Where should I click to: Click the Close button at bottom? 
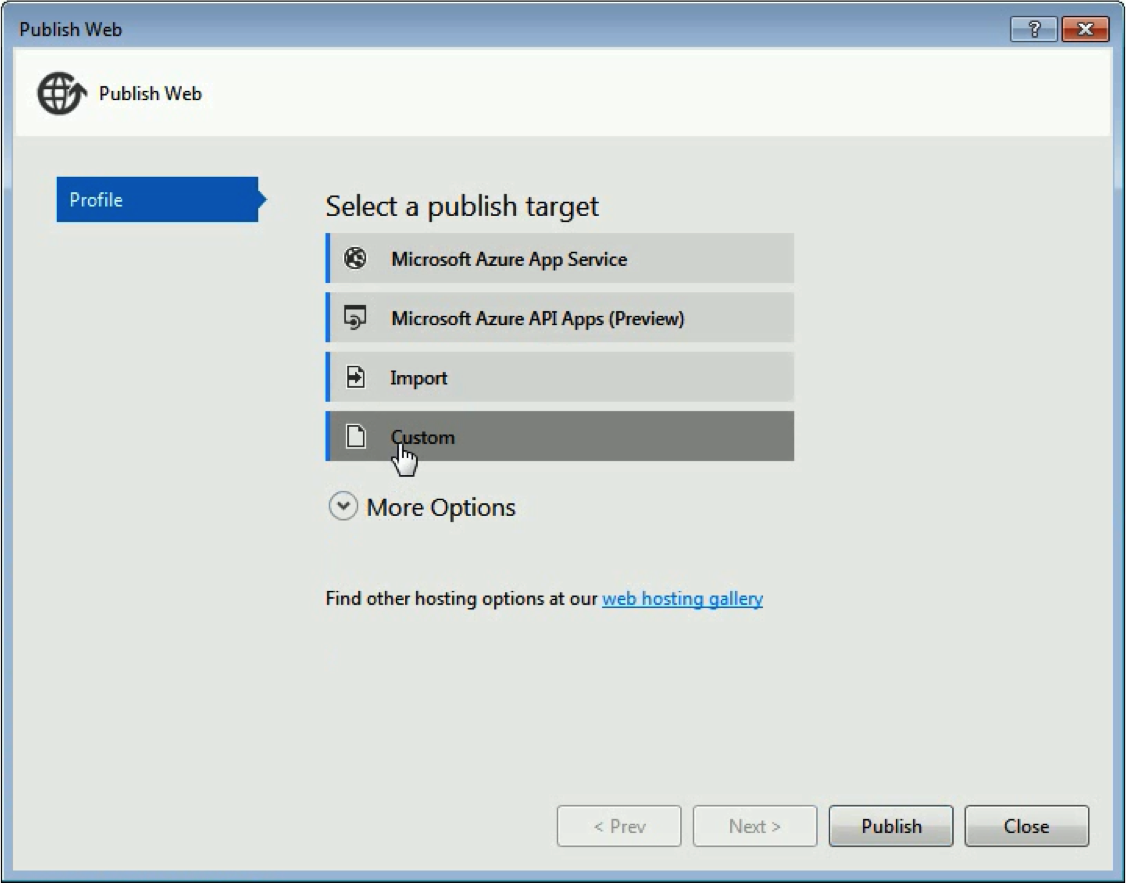pyautogui.click(x=1027, y=826)
